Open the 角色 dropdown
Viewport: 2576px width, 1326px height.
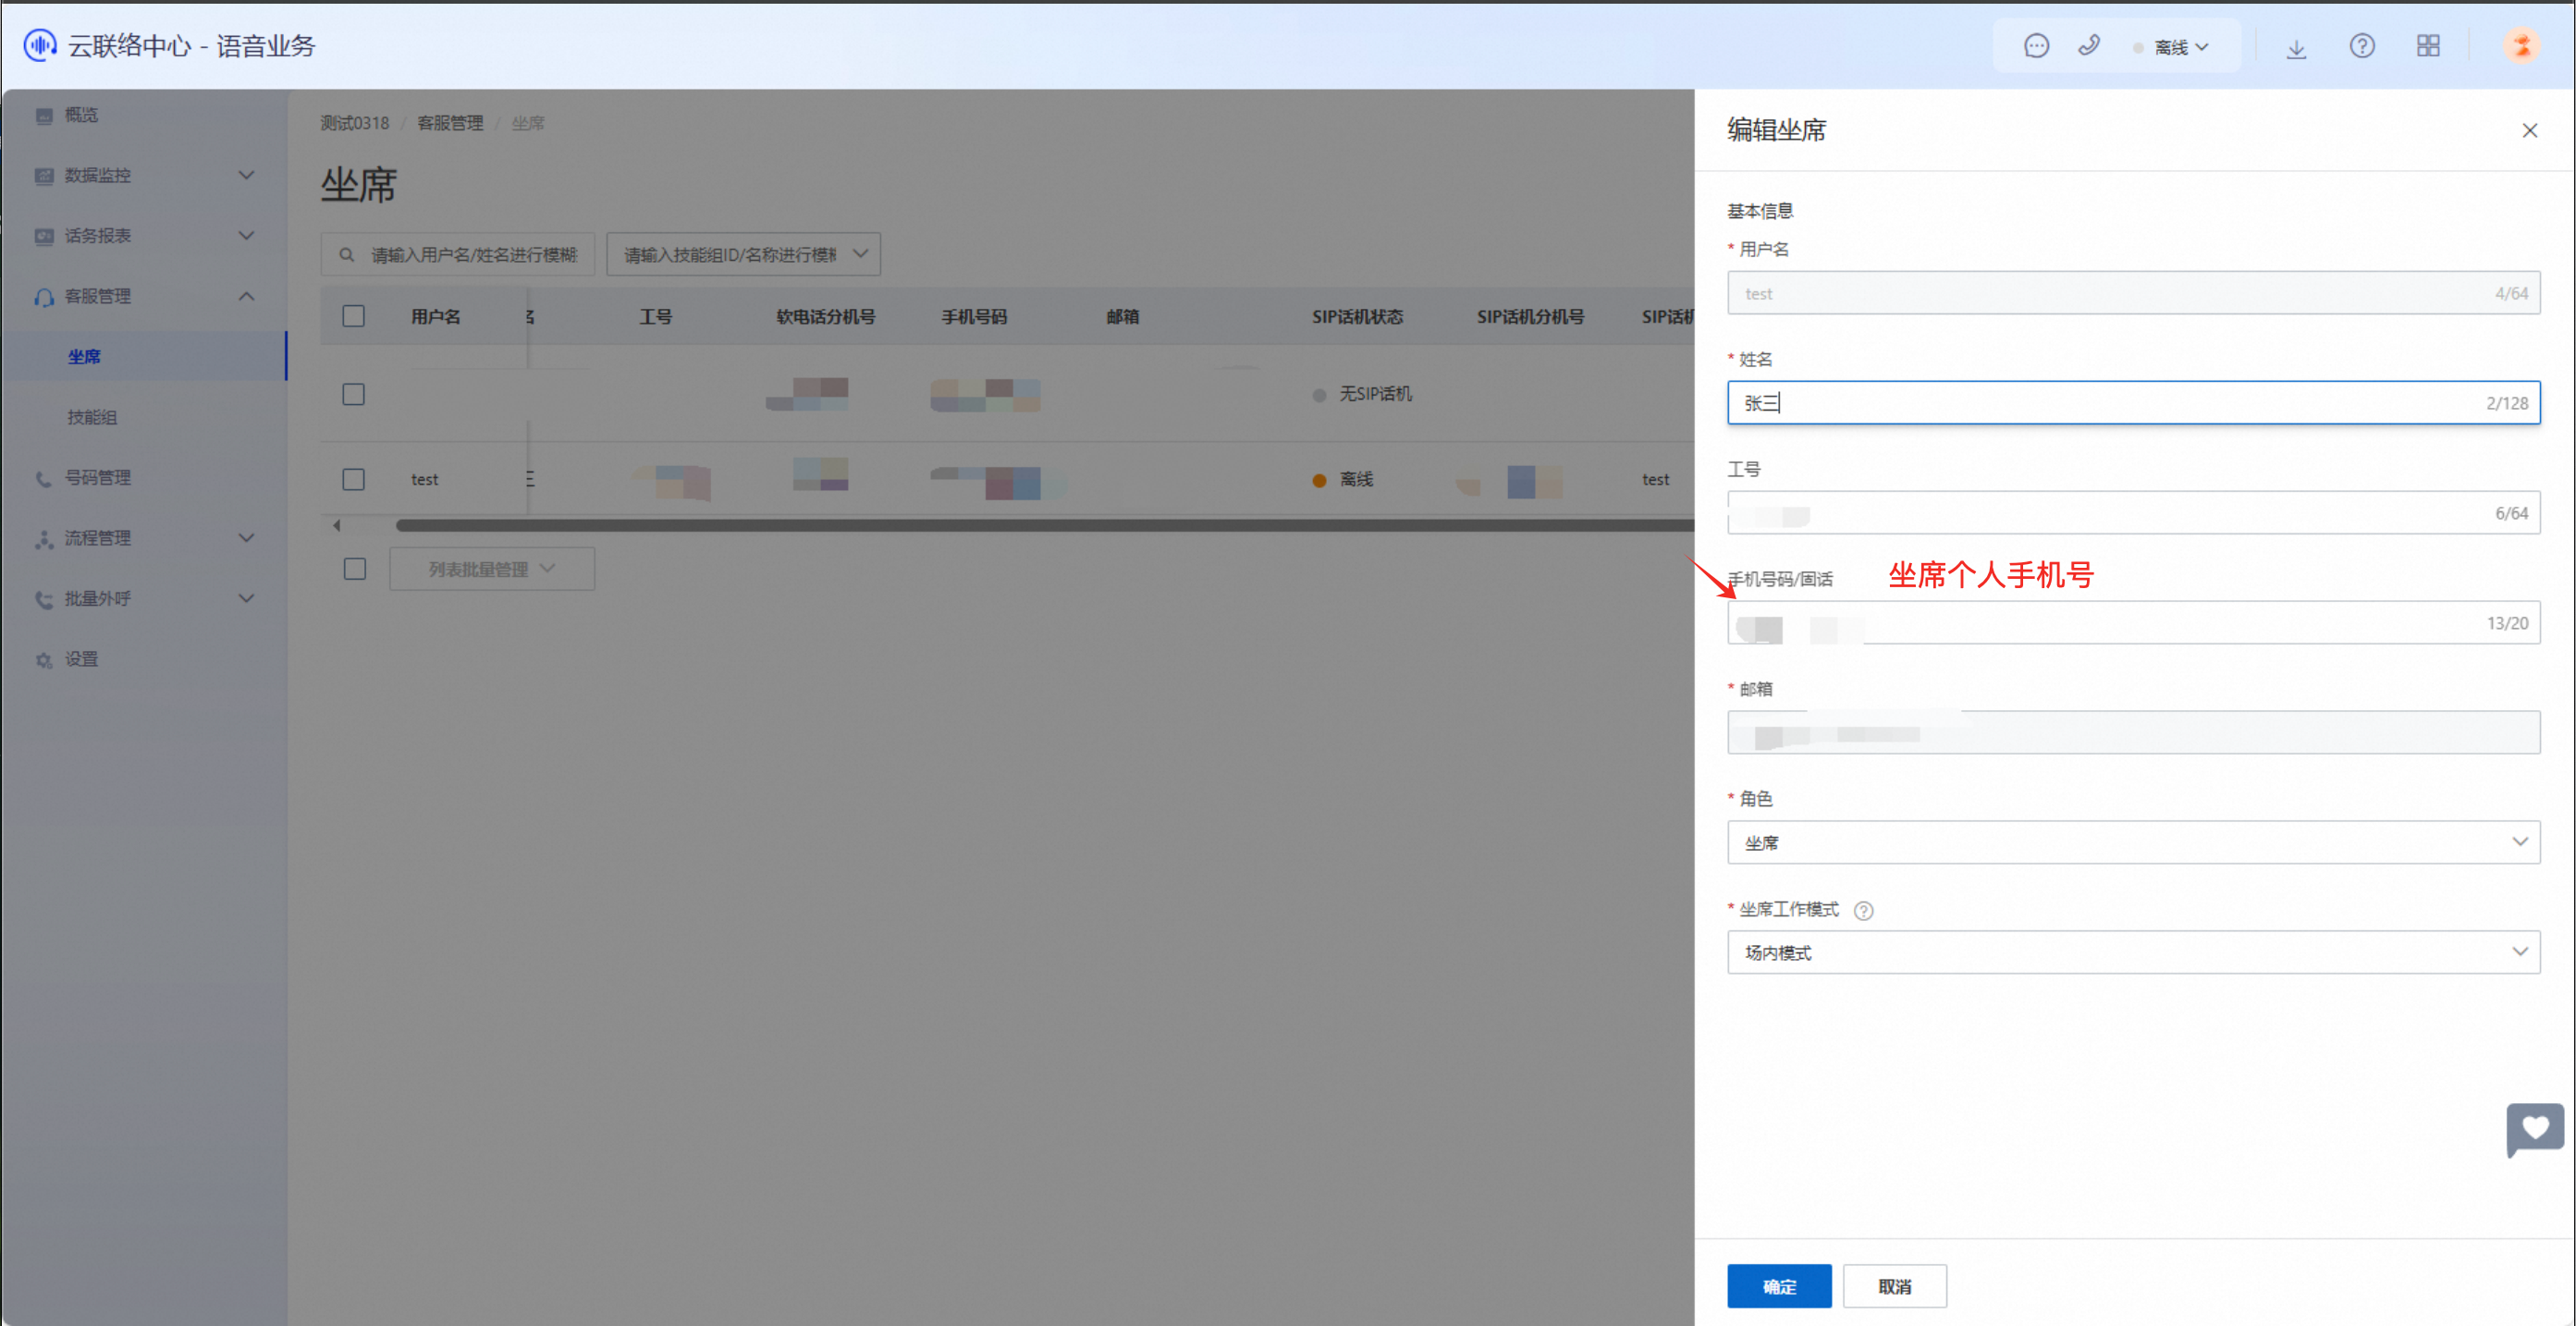(2133, 842)
